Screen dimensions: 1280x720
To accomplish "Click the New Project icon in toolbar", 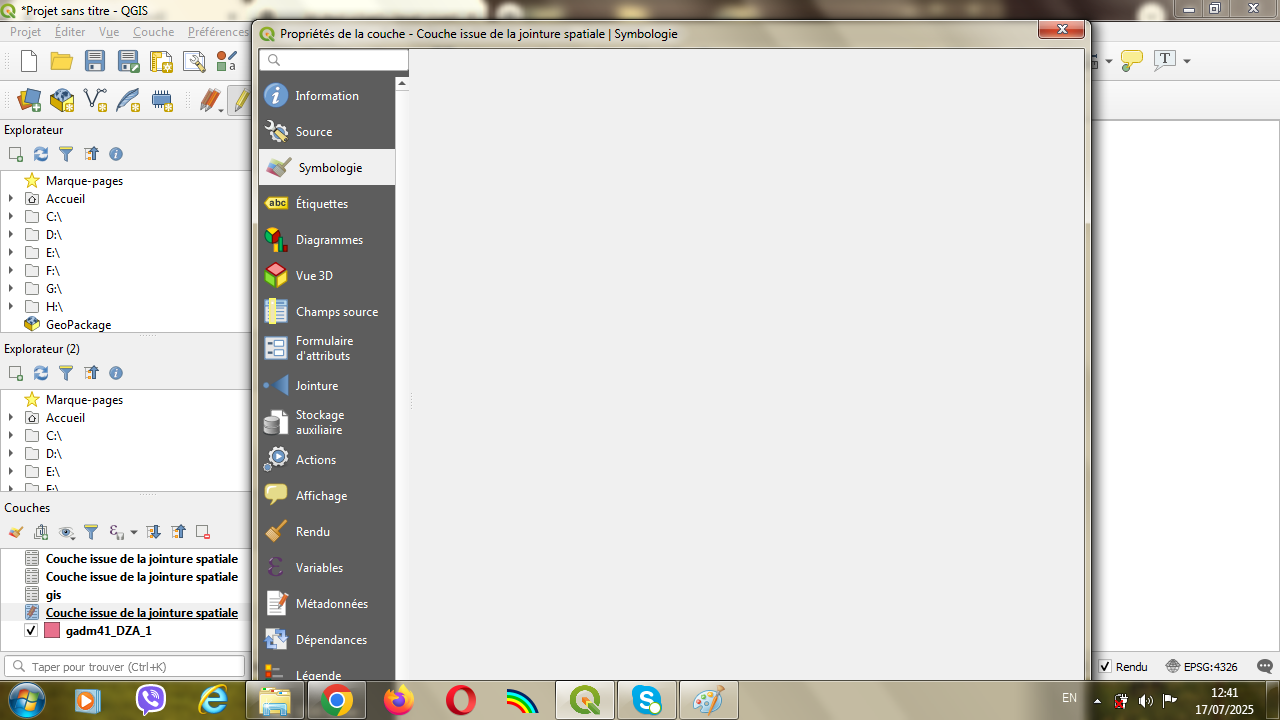I will 29,61.
